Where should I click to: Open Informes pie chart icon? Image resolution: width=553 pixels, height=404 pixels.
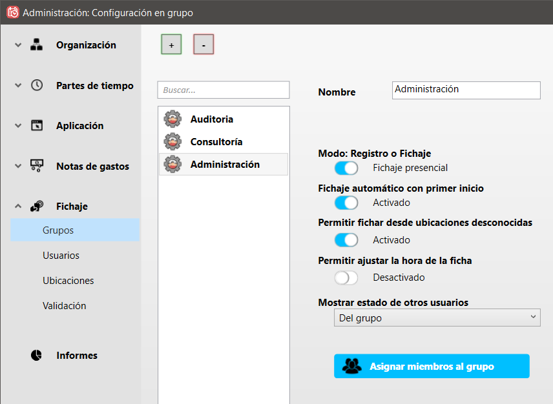click(x=36, y=355)
